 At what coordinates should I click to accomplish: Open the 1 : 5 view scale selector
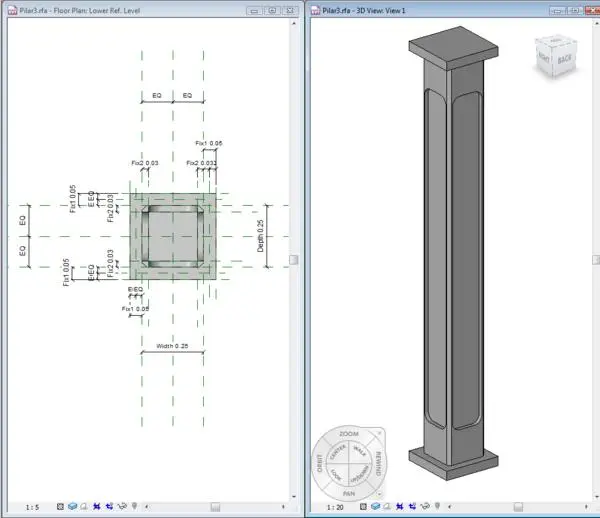(33, 507)
